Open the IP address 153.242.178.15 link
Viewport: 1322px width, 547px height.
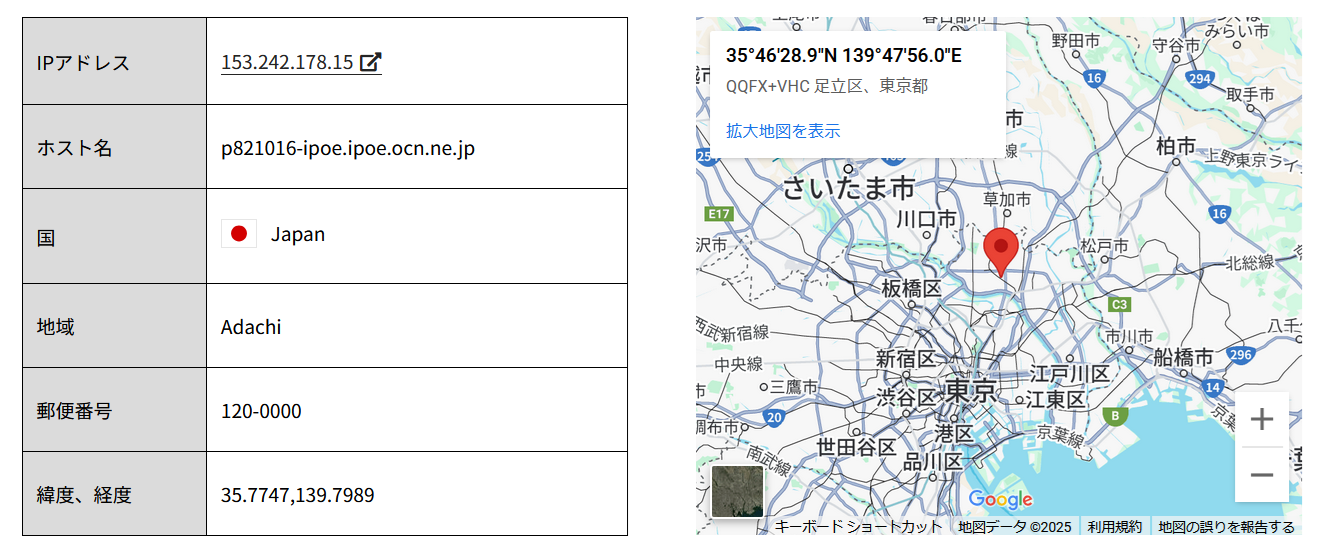tap(301, 62)
